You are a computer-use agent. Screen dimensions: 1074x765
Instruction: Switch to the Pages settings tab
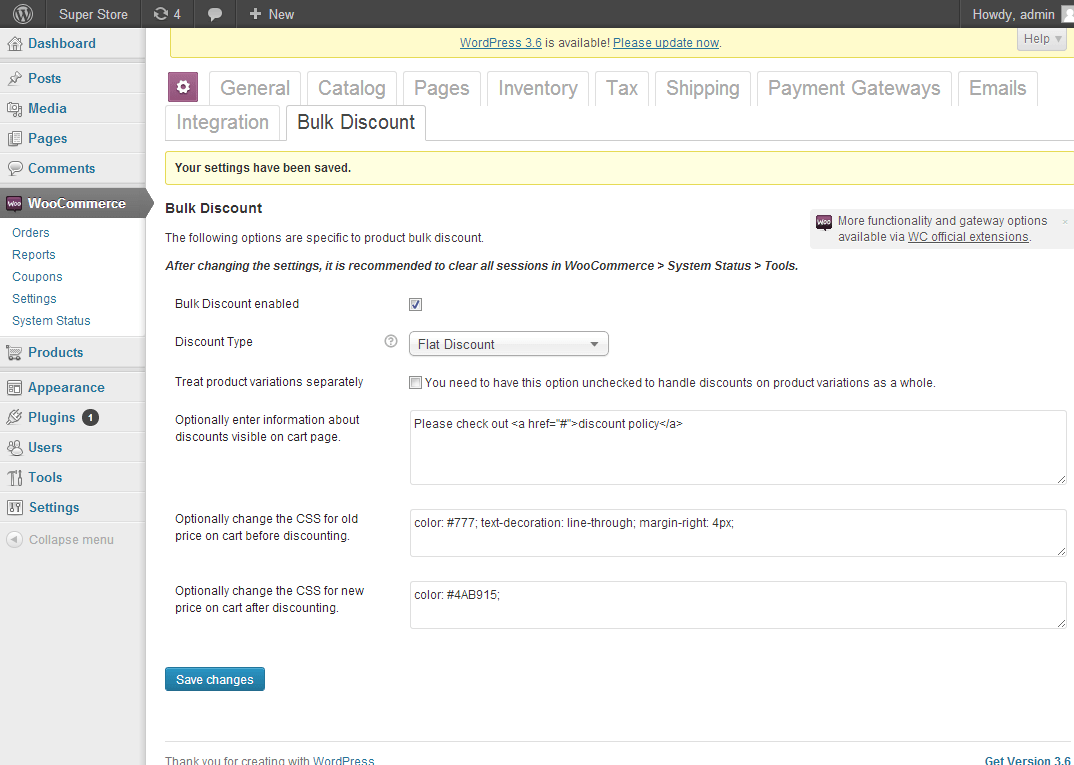click(x=442, y=88)
